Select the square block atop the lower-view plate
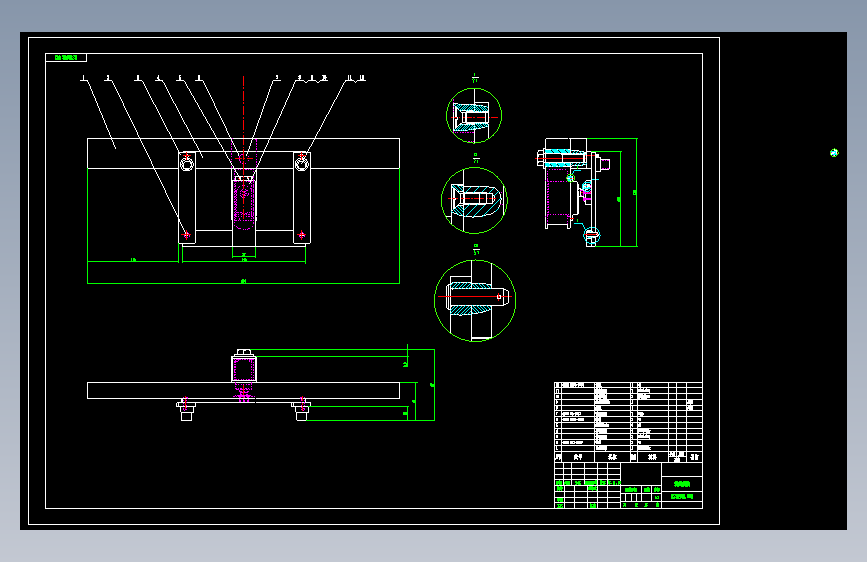Image resolution: width=867 pixels, height=562 pixels. [244, 368]
